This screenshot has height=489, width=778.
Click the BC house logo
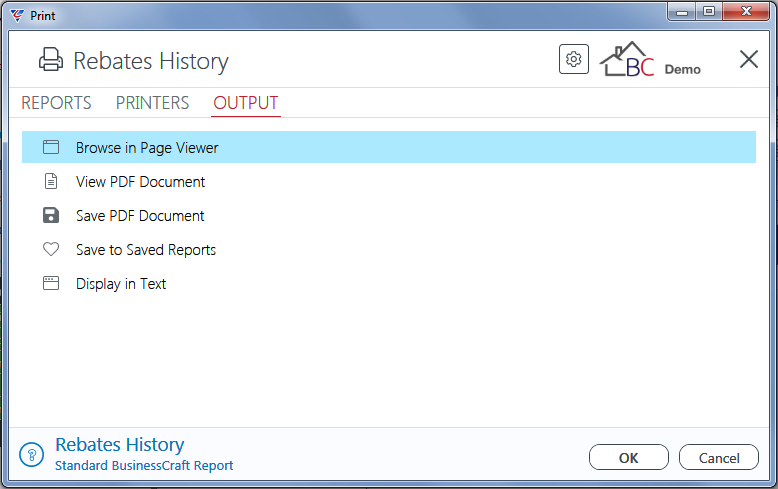[627, 60]
